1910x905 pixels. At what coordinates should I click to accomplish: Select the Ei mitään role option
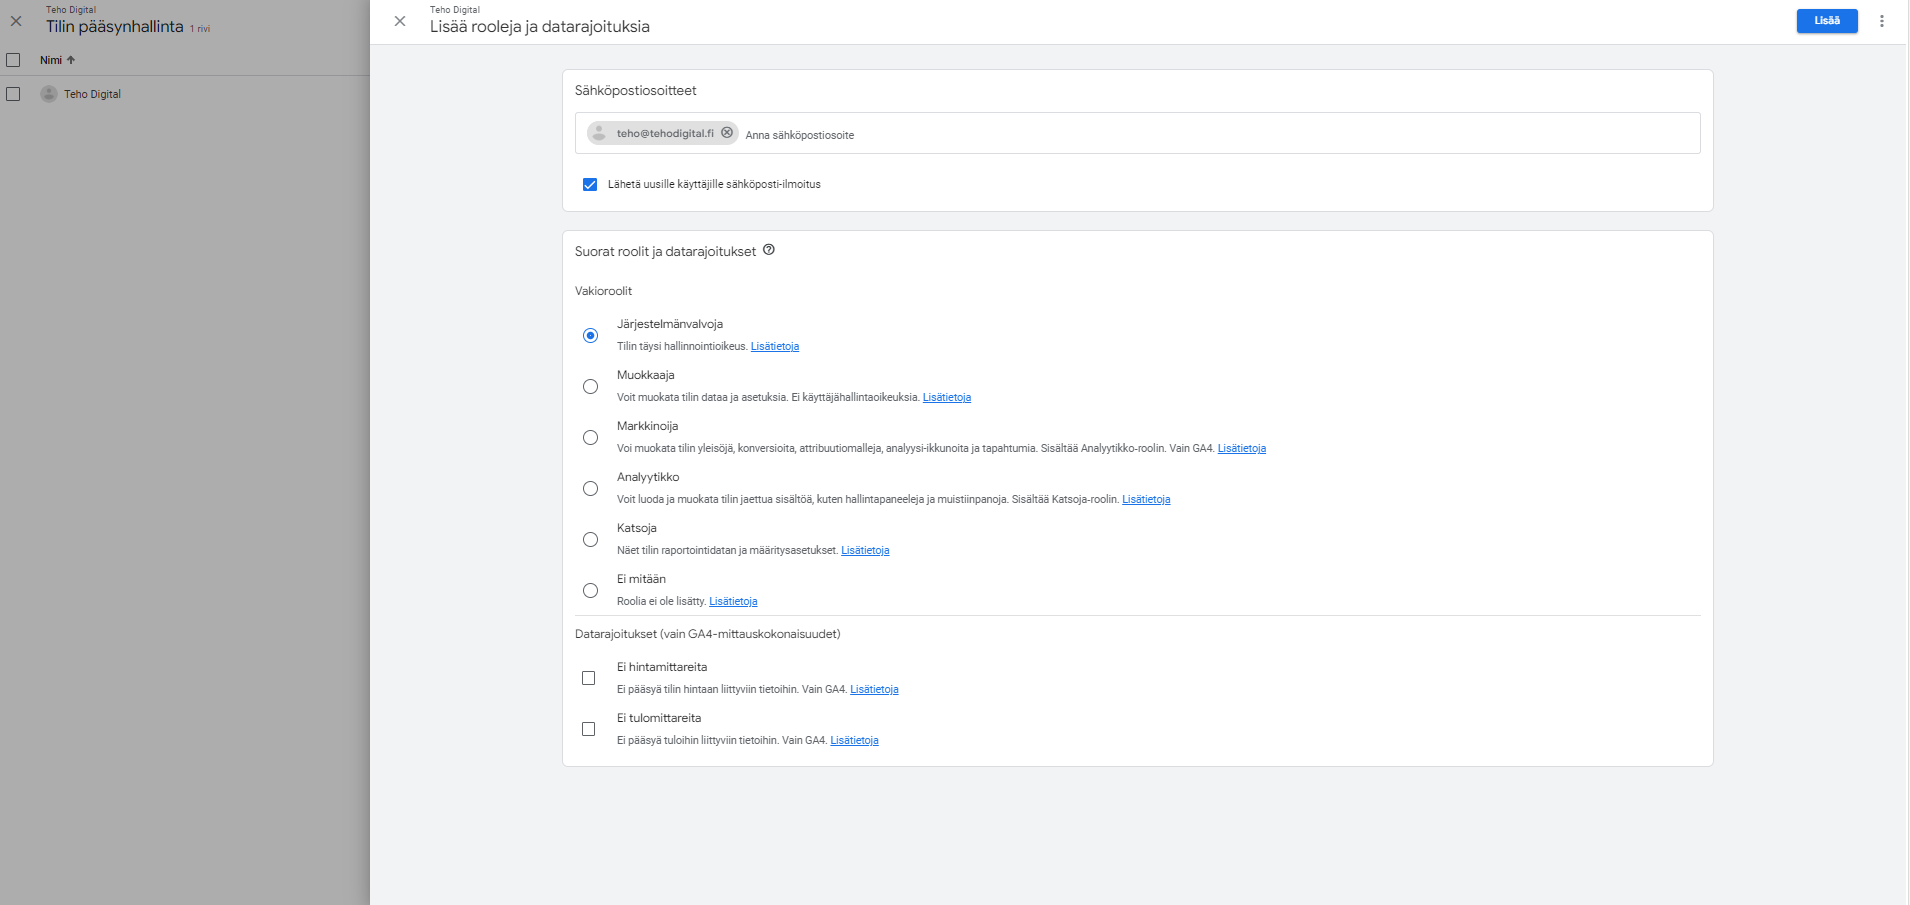(591, 590)
